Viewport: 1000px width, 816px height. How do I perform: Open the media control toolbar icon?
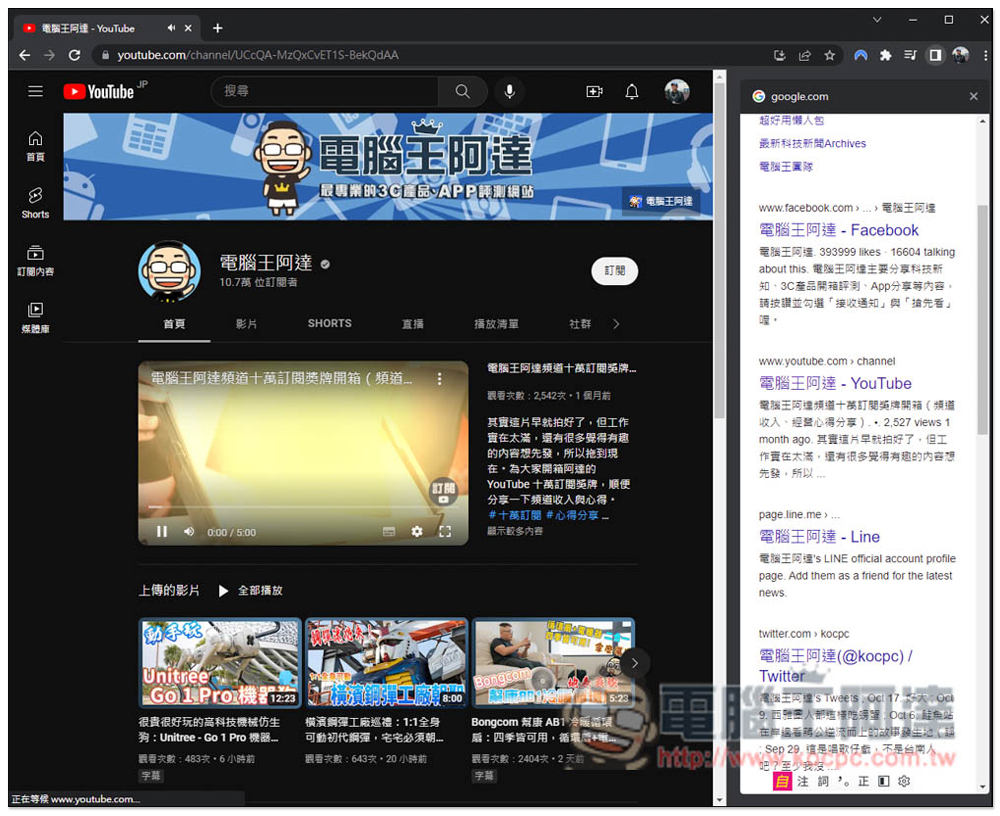pos(910,56)
